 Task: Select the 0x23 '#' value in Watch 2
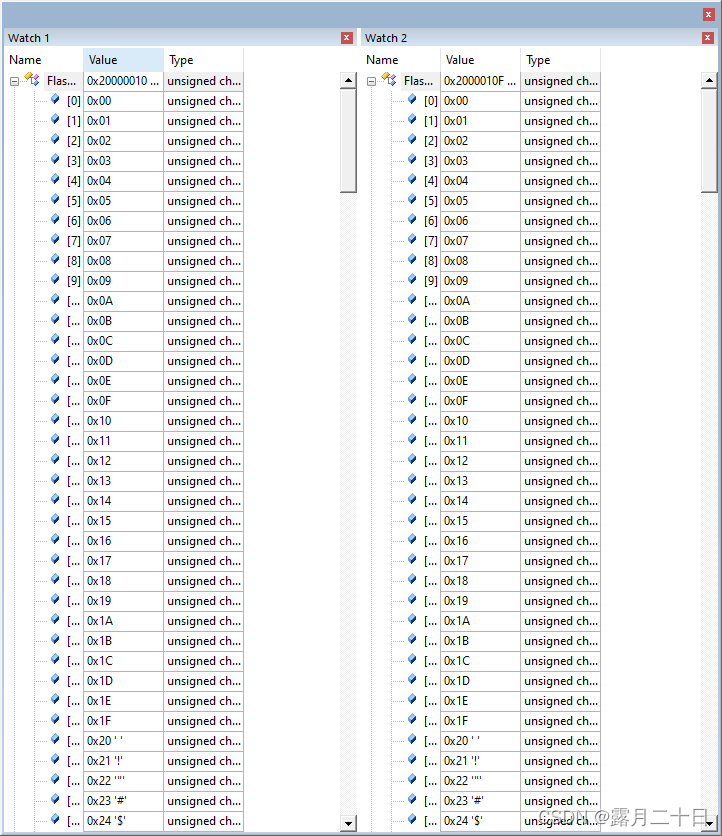pos(480,801)
